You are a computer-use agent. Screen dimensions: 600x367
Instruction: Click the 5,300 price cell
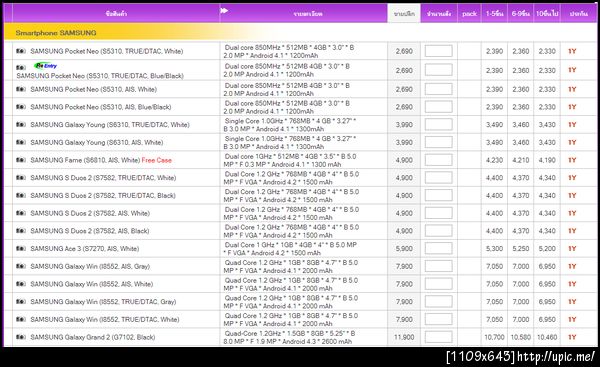click(494, 248)
